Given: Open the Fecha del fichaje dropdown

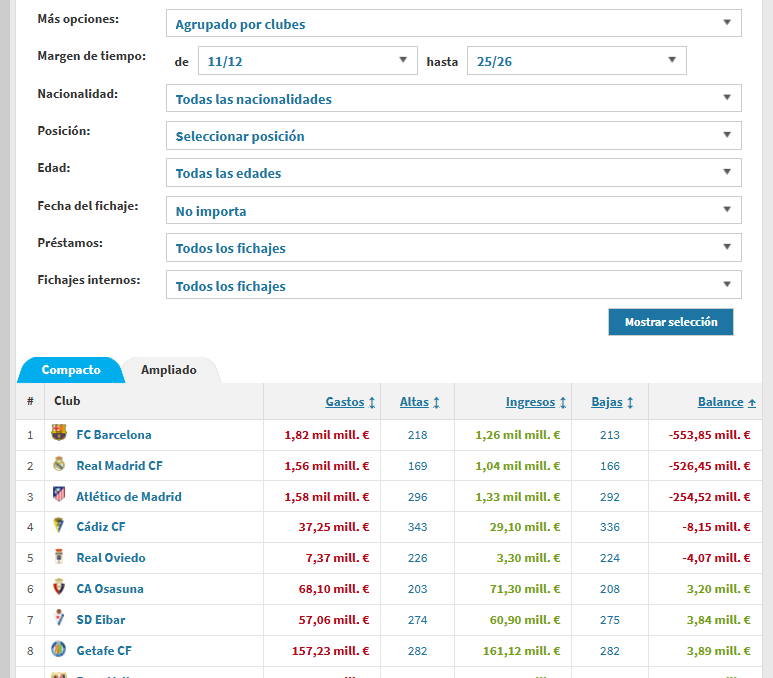Looking at the screenshot, I should pyautogui.click(x=454, y=210).
